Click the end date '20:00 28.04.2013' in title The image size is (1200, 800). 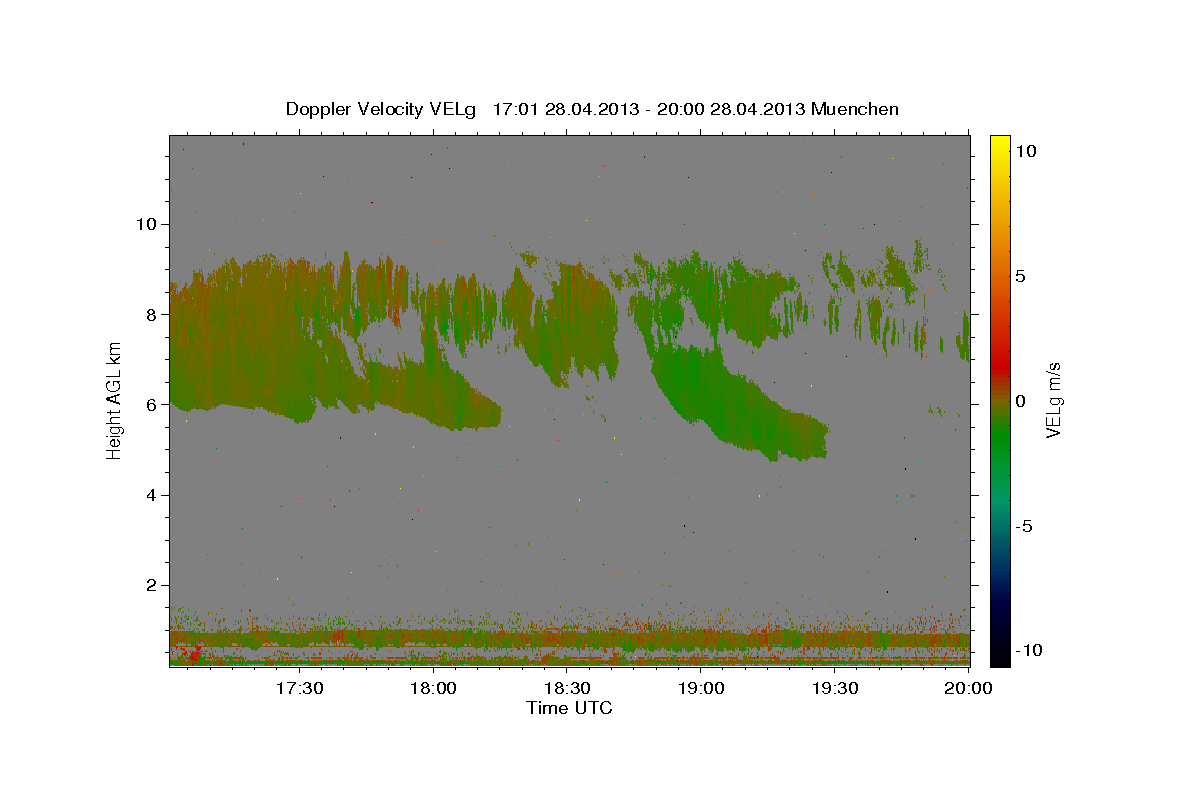(x=732, y=109)
